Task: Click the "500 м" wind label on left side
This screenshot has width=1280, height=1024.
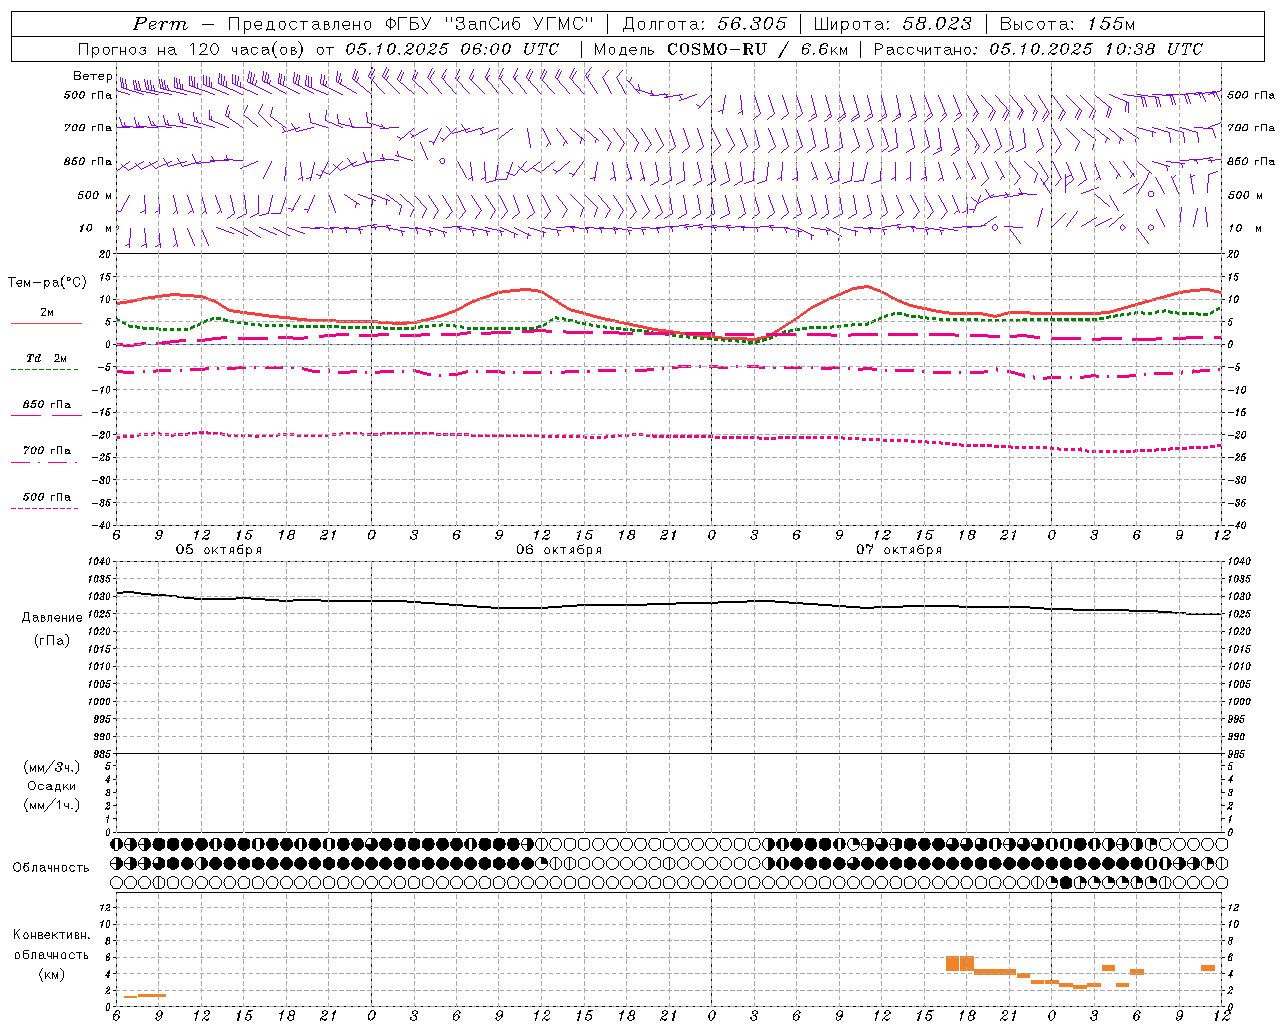Action: coord(95,195)
